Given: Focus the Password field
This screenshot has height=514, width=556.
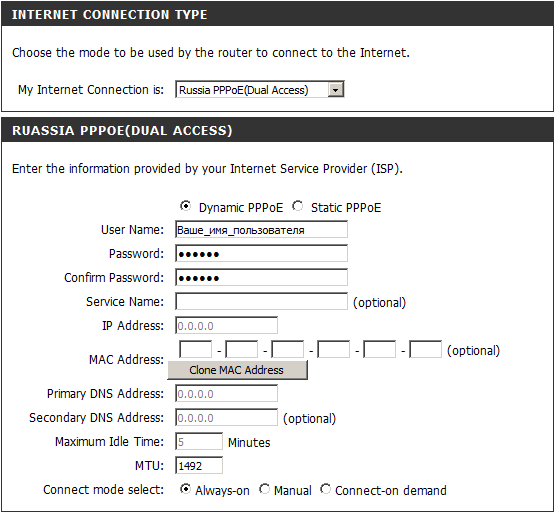Looking at the screenshot, I should pyautogui.click(x=261, y=254).
